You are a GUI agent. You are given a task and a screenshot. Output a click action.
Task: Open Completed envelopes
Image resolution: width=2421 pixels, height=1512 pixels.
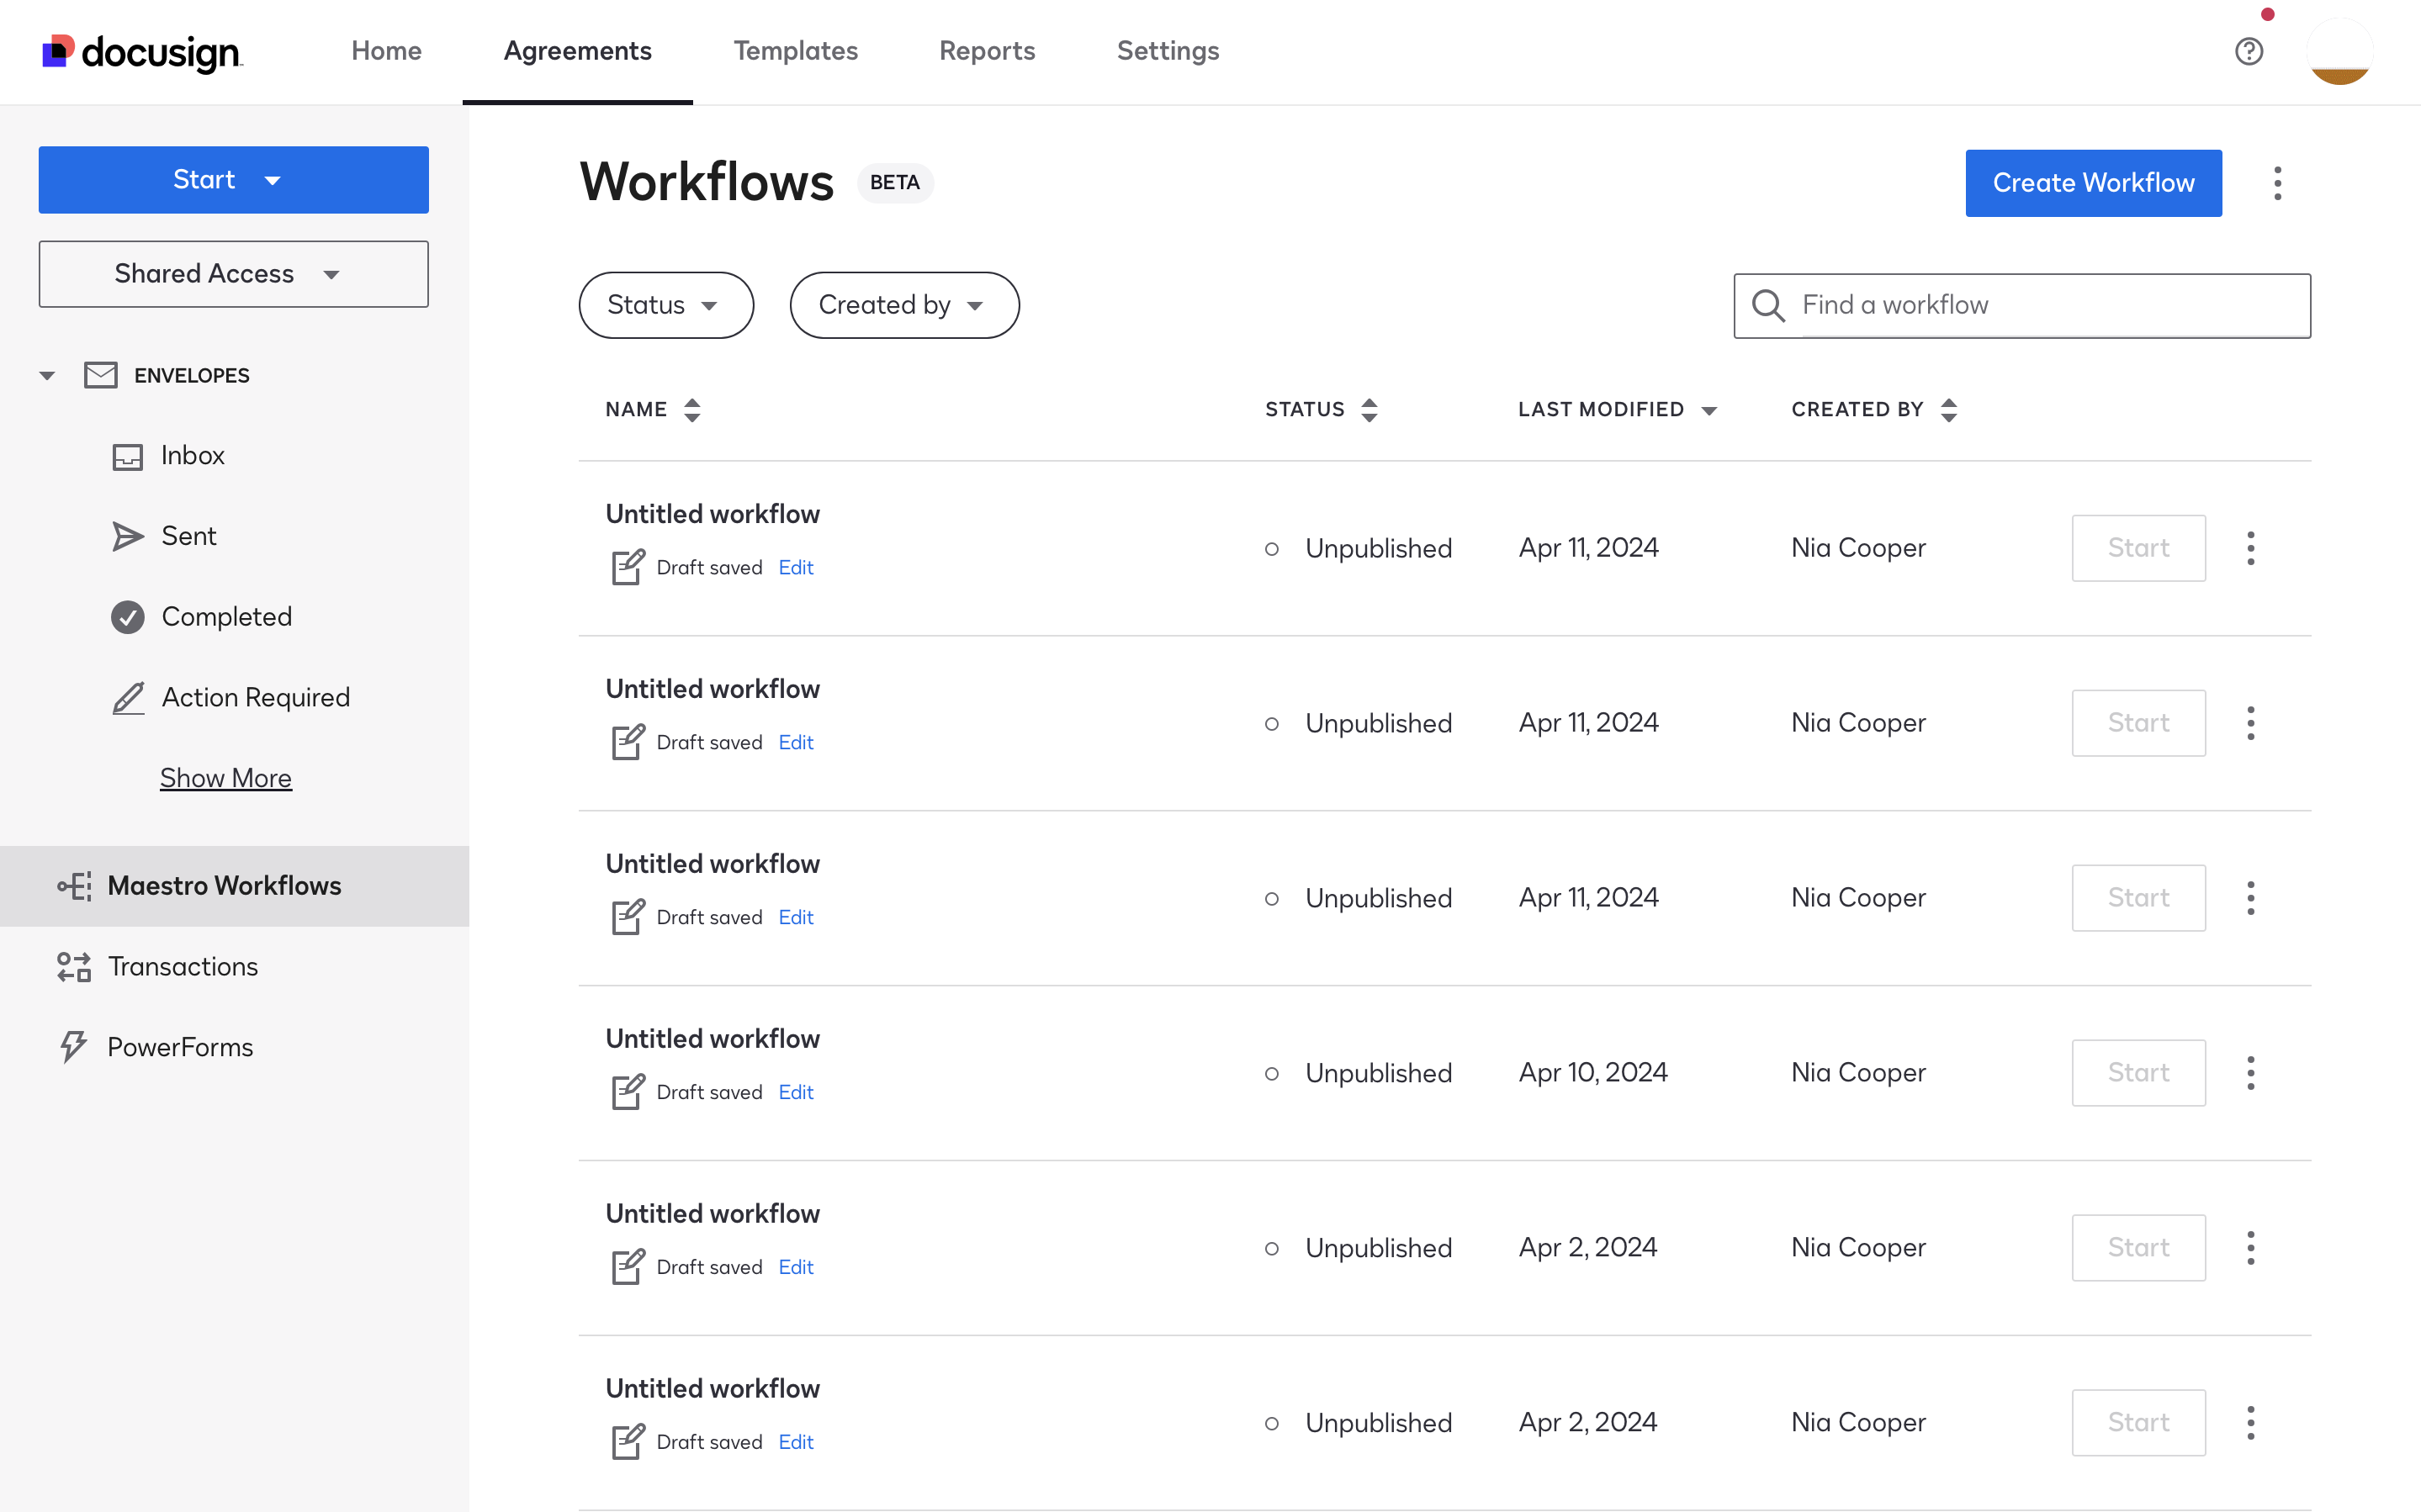pyautogui.click(x=226, y=617)
